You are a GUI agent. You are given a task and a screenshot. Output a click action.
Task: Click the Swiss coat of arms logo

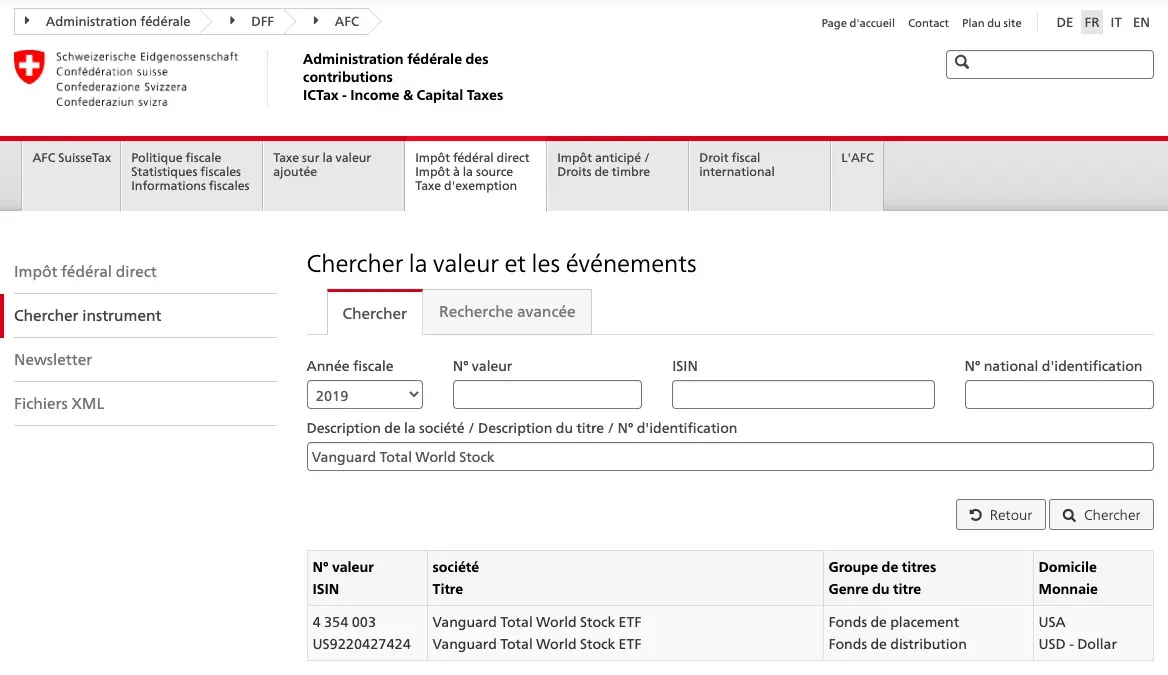pos(29,67)
